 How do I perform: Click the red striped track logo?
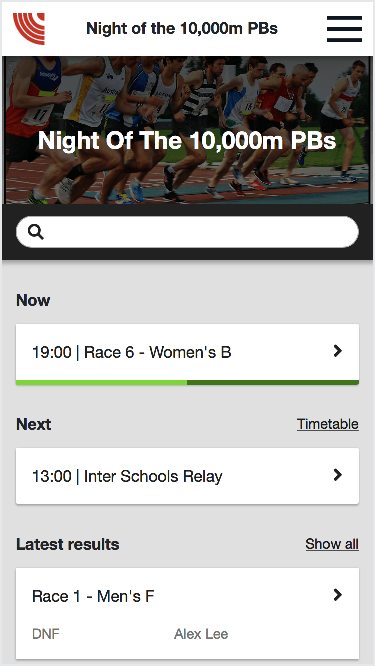click(x=28, y=29)
